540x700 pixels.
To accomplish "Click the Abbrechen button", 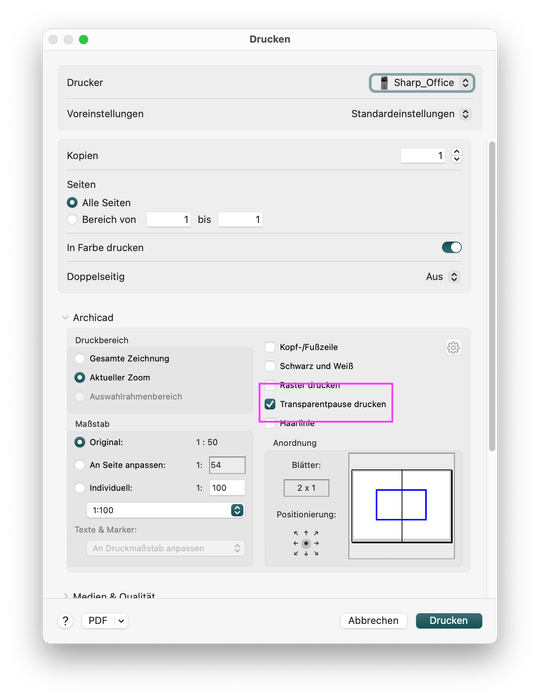I will click(x=373, y=621).
